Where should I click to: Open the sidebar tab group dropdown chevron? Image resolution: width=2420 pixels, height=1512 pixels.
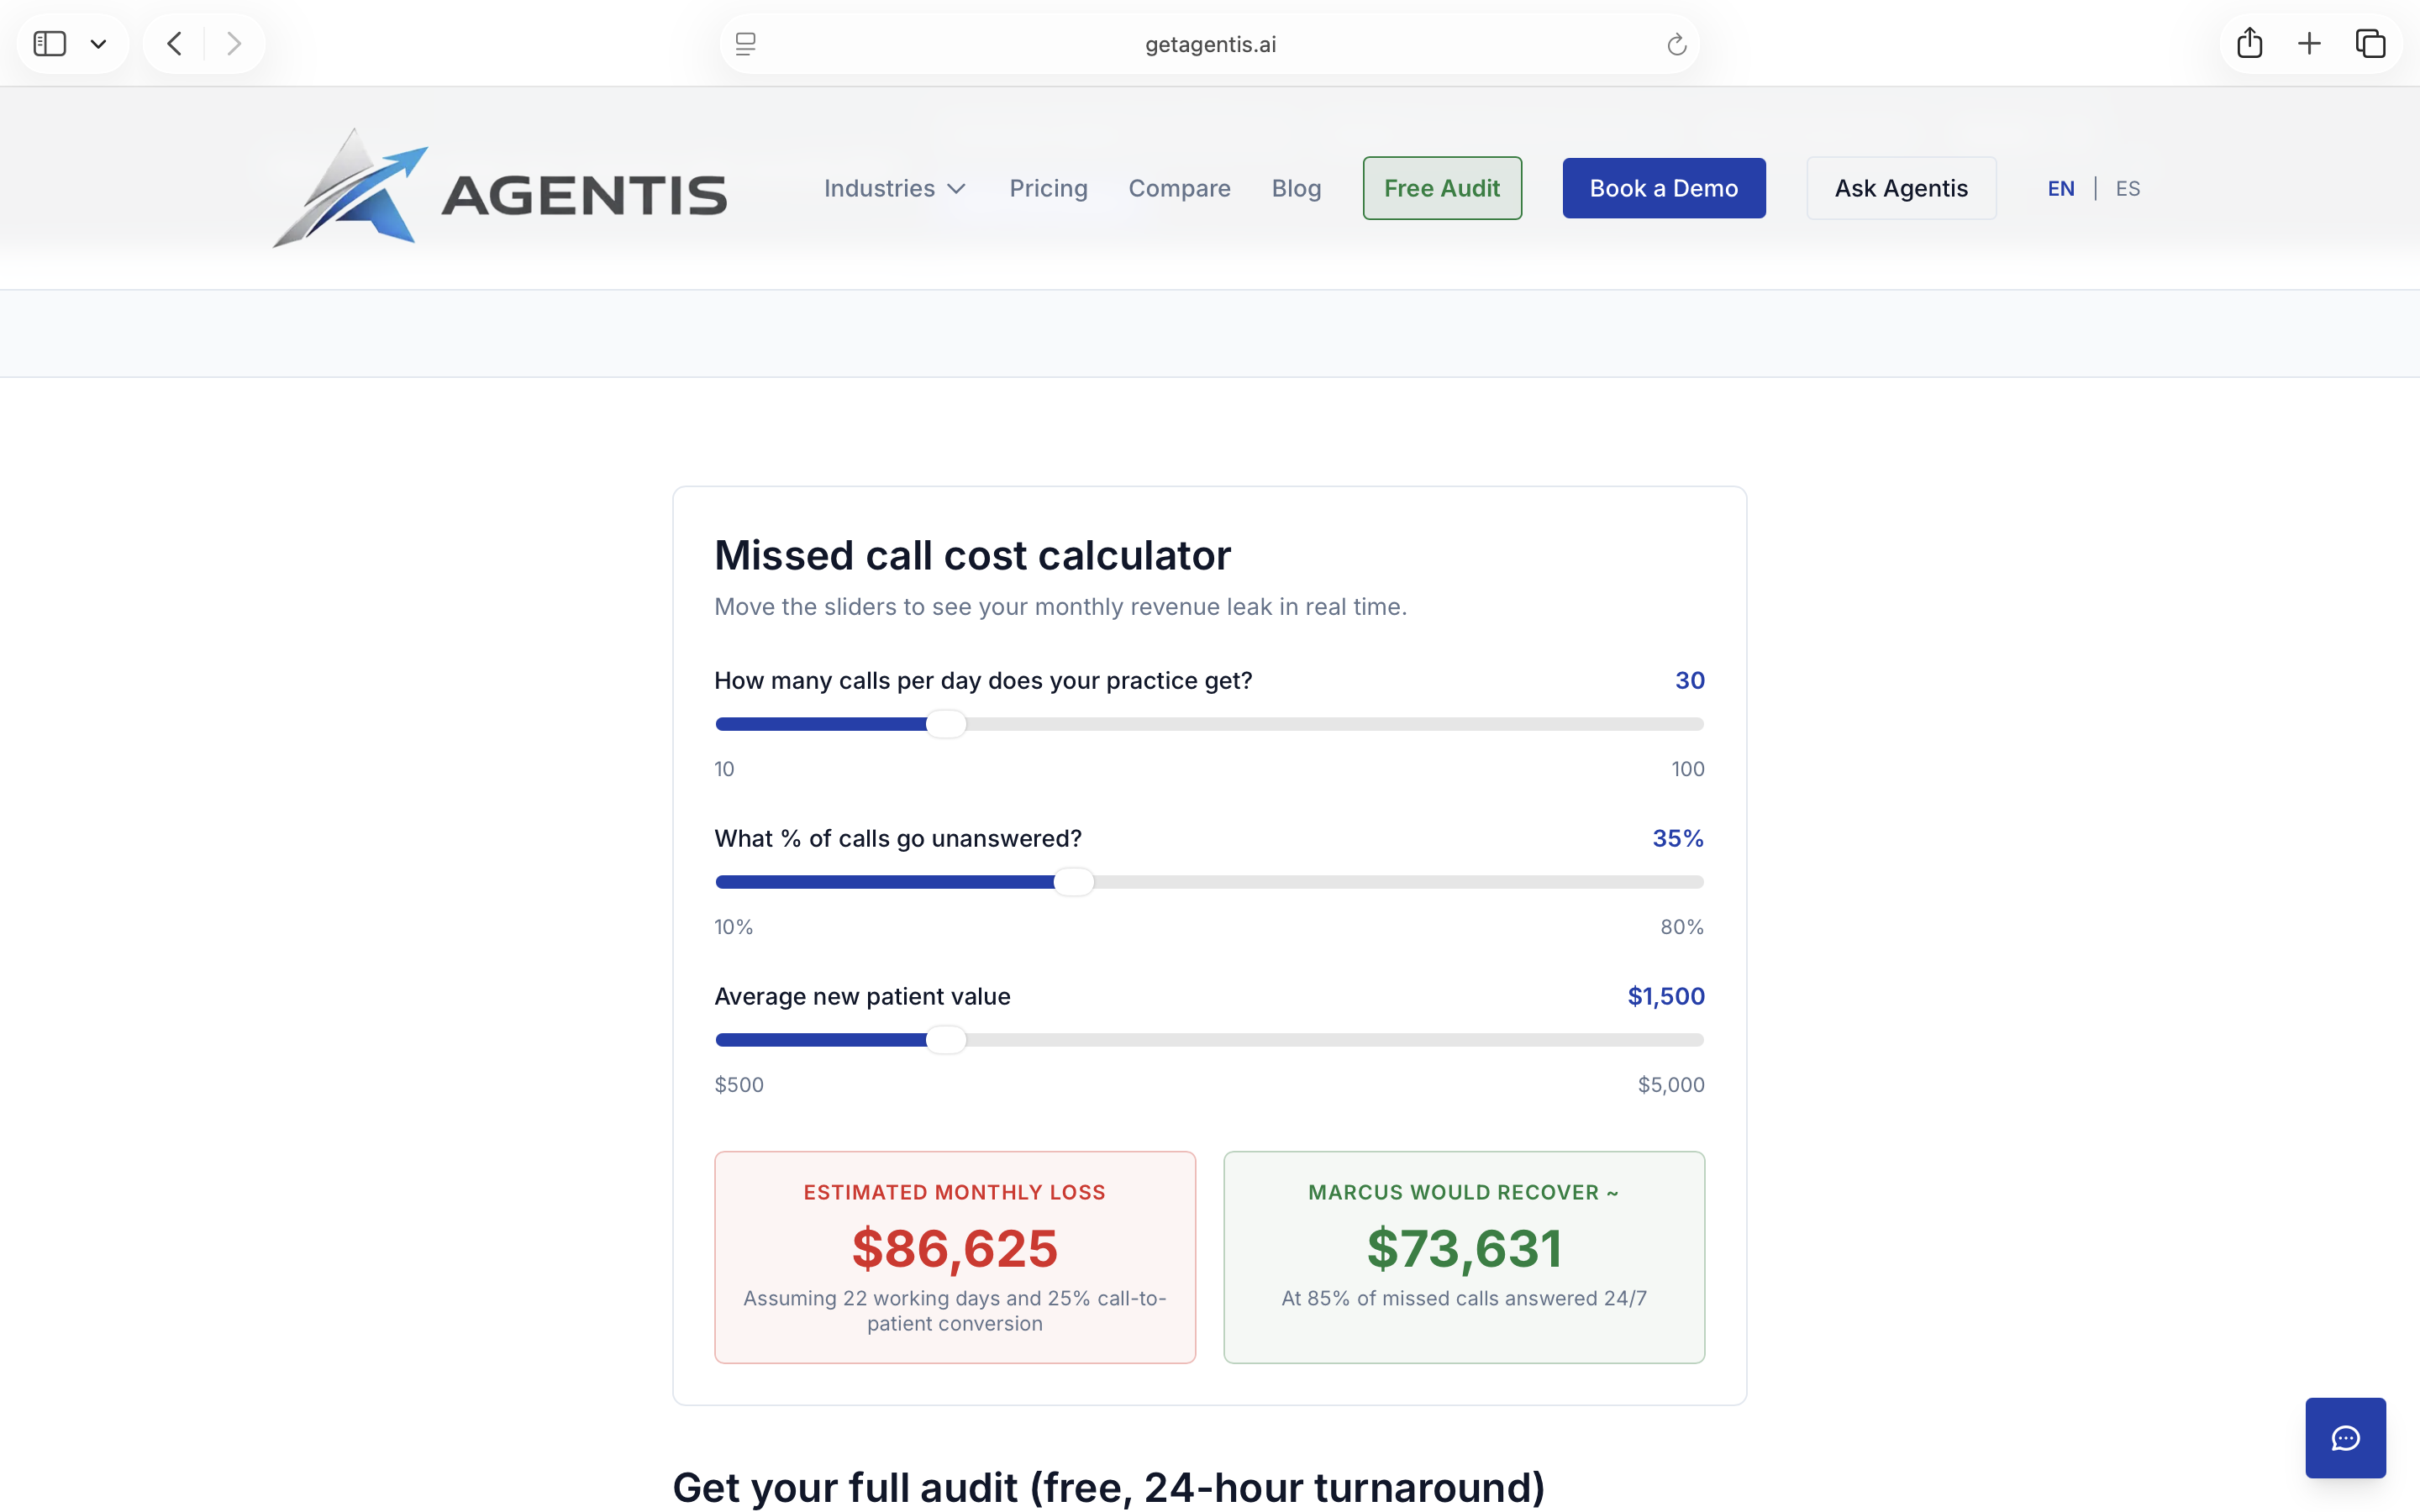98,44
